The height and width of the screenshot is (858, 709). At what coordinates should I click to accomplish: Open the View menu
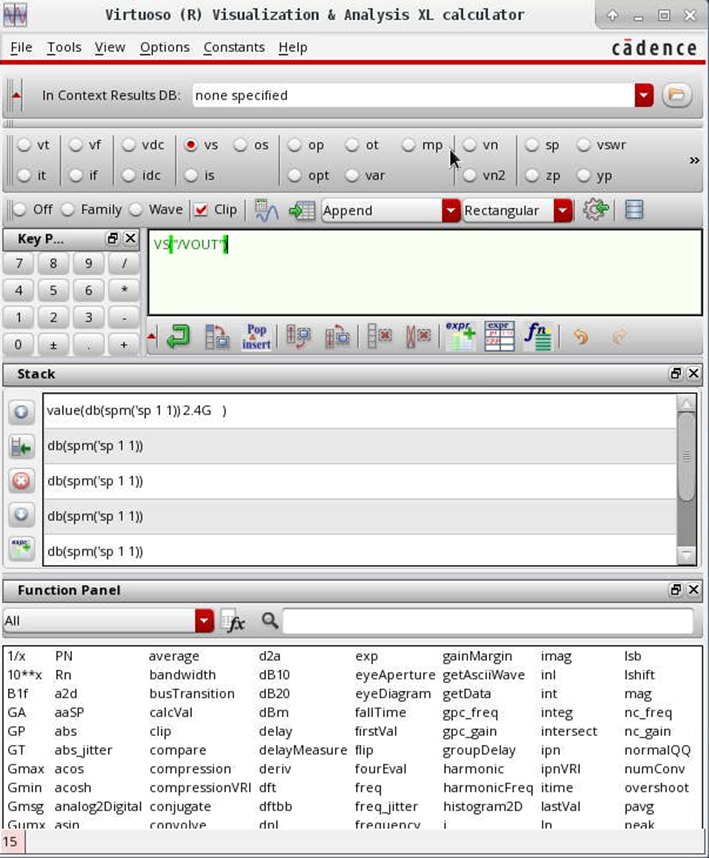point(109,48)
